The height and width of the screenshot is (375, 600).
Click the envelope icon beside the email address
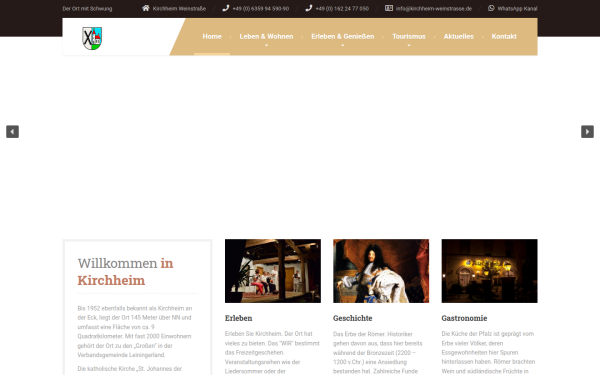pos(389,8)
